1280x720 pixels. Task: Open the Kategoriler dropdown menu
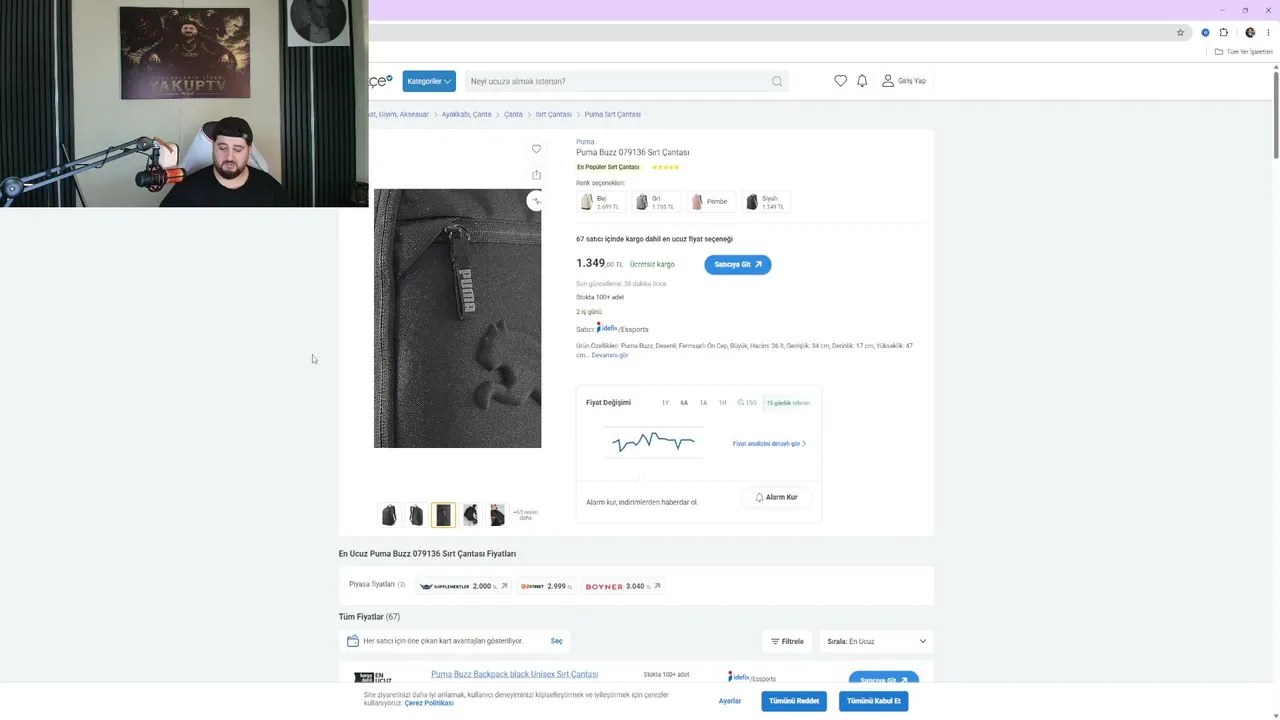click(x=429, y=81)
